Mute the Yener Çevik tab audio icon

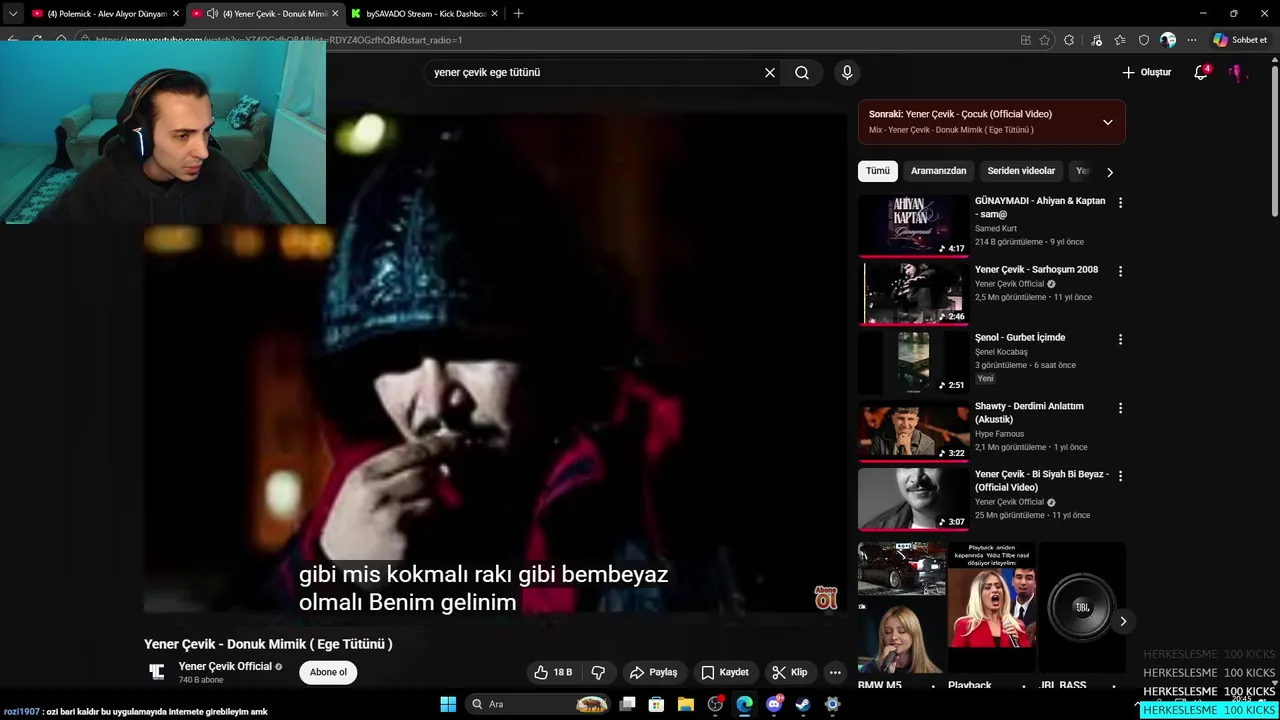(x=212, y=14)
